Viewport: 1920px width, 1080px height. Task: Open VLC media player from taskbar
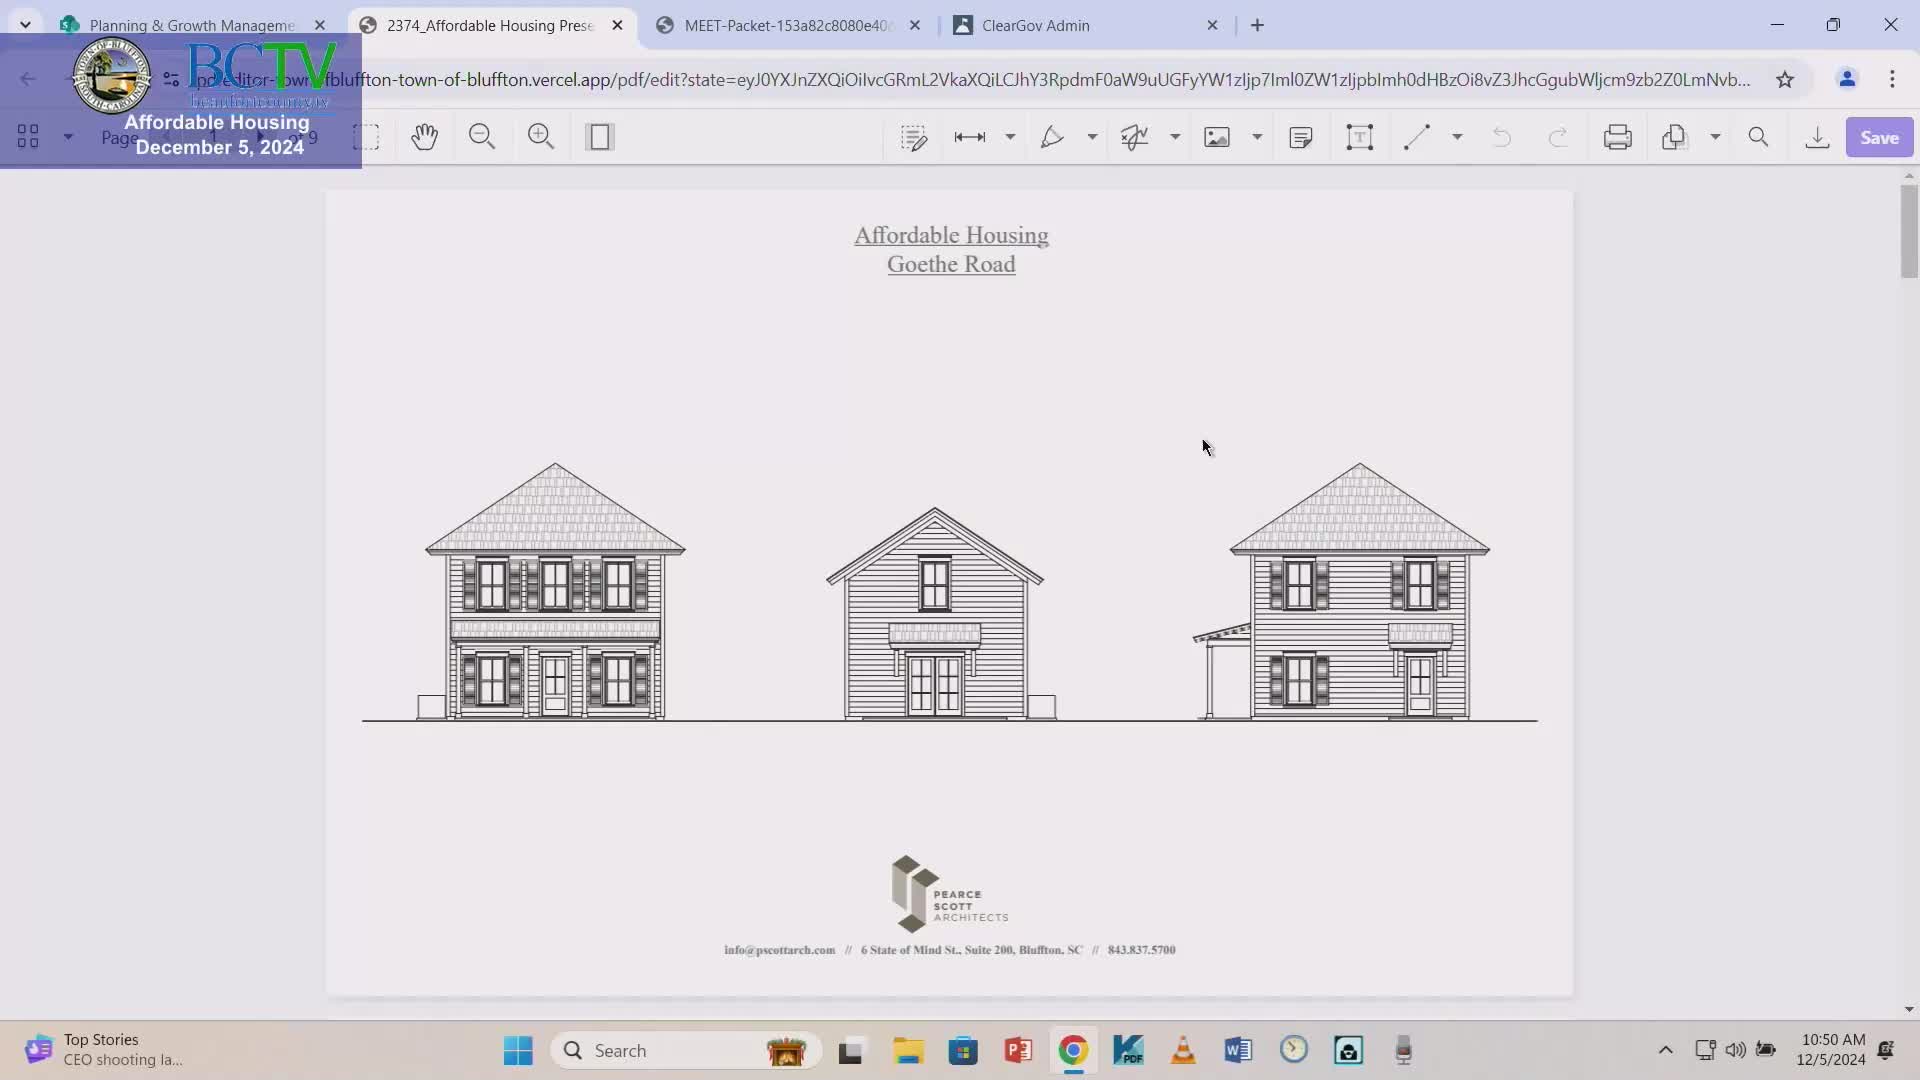point(1183,1050)
